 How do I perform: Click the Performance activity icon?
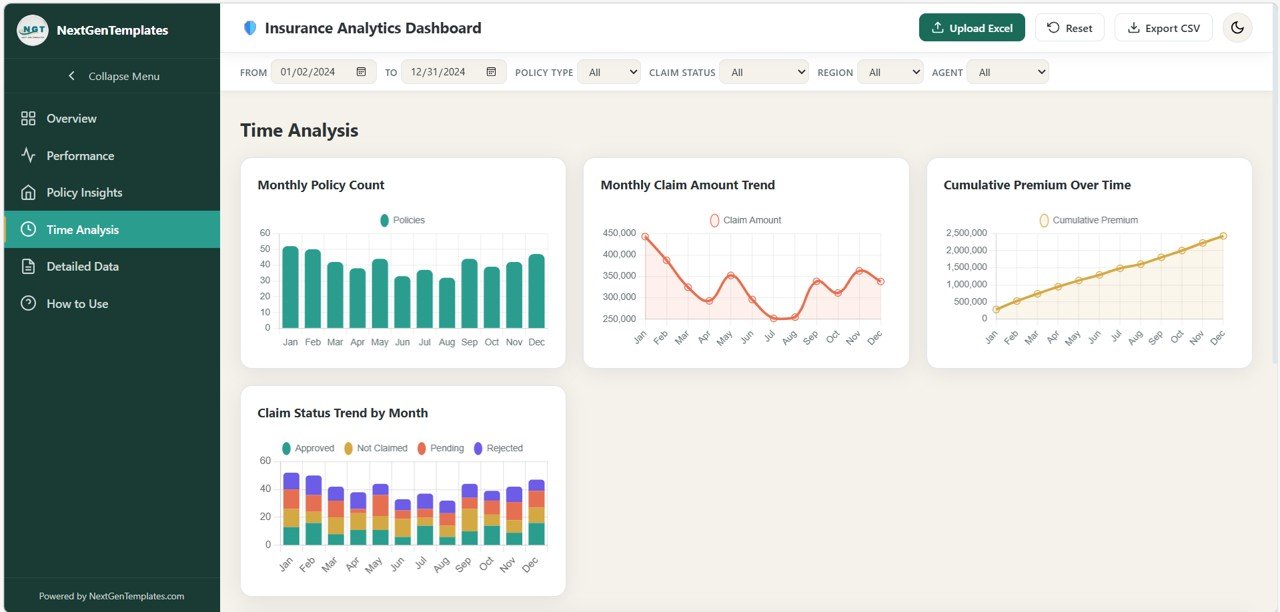(x=30, y=155)
